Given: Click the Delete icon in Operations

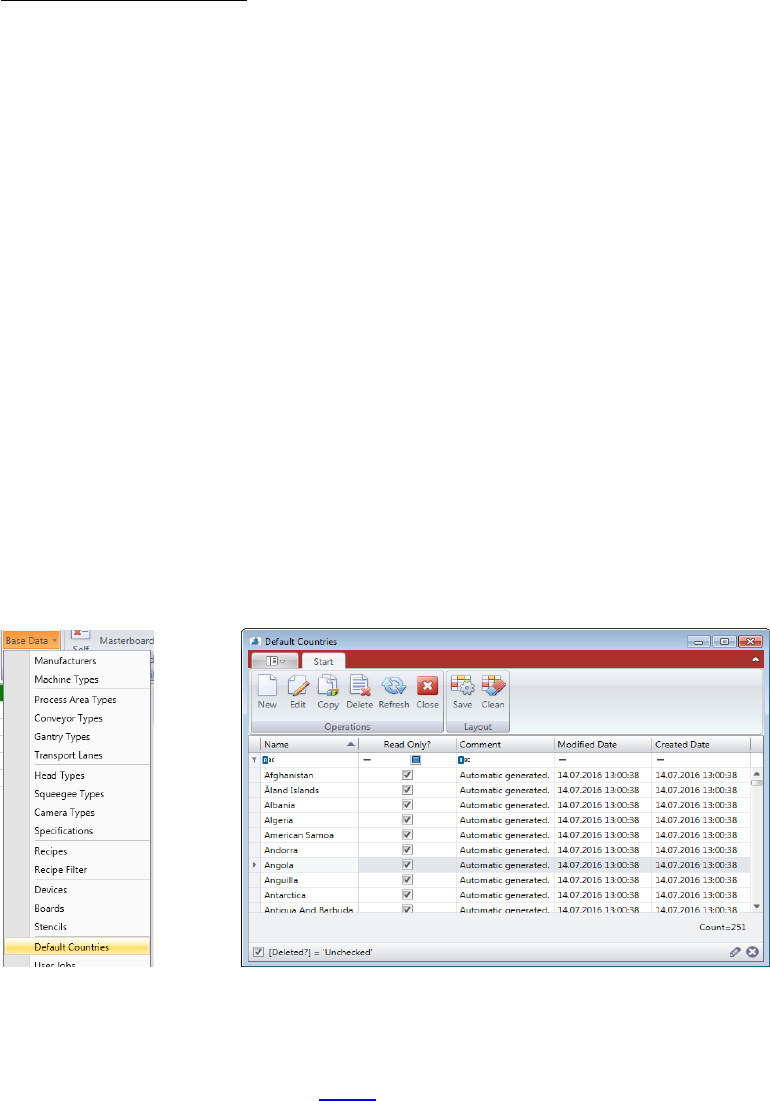Looking at the screenshot, I should (x=359, y=686).
